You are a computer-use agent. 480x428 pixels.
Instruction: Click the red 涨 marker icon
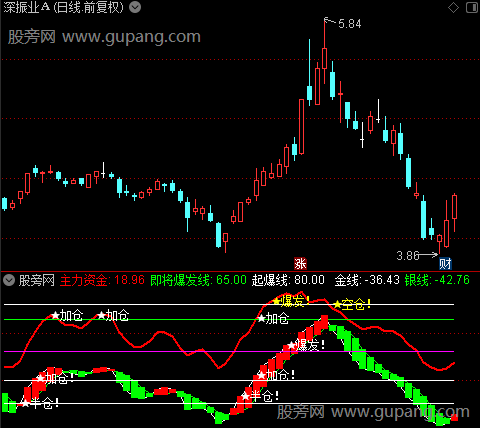pos(300,264)
